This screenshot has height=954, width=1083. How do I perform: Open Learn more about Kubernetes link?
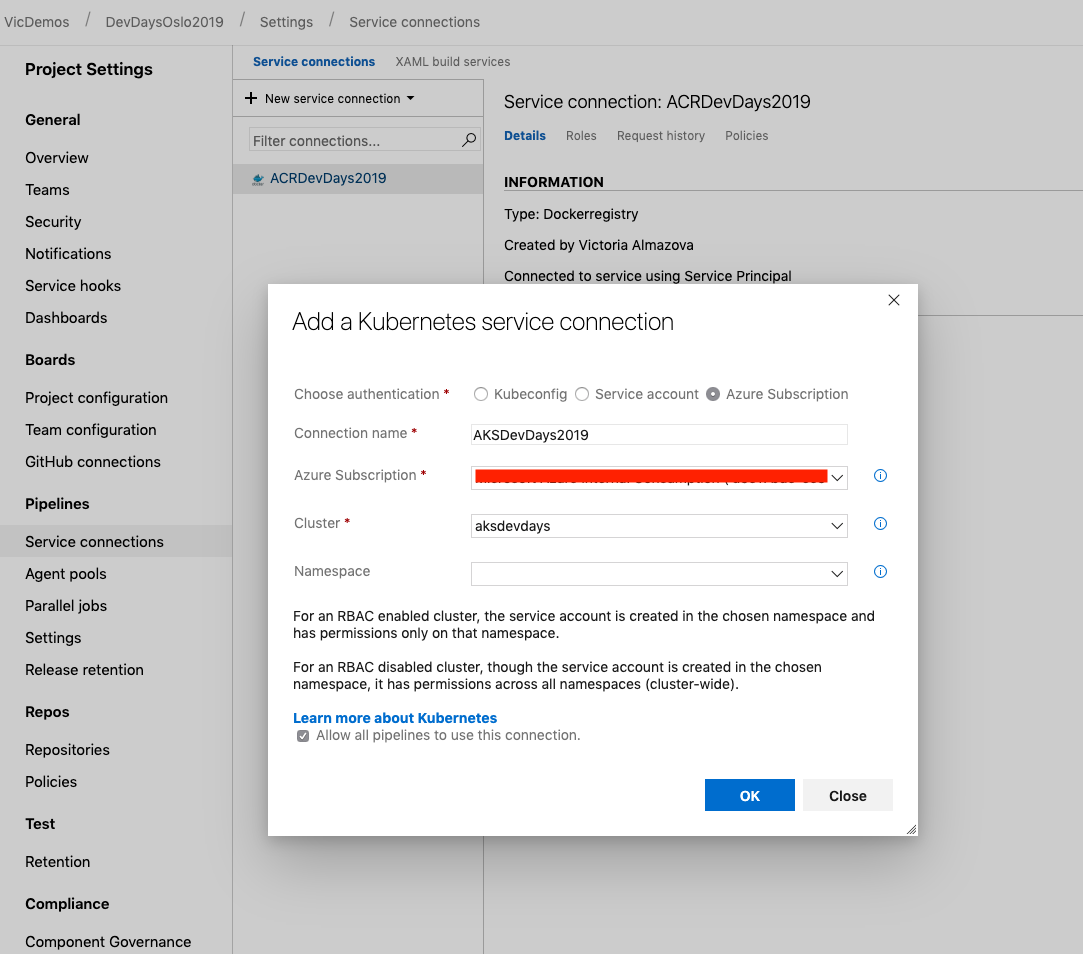point(395,718)
